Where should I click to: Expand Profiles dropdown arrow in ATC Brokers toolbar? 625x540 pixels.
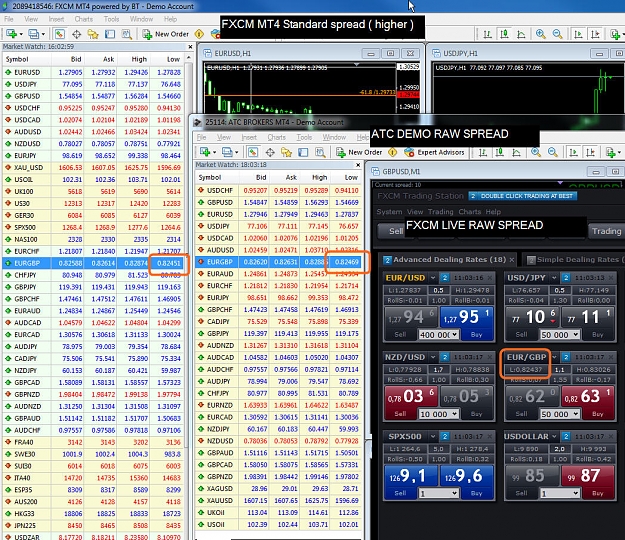click(x=236, y=152)
